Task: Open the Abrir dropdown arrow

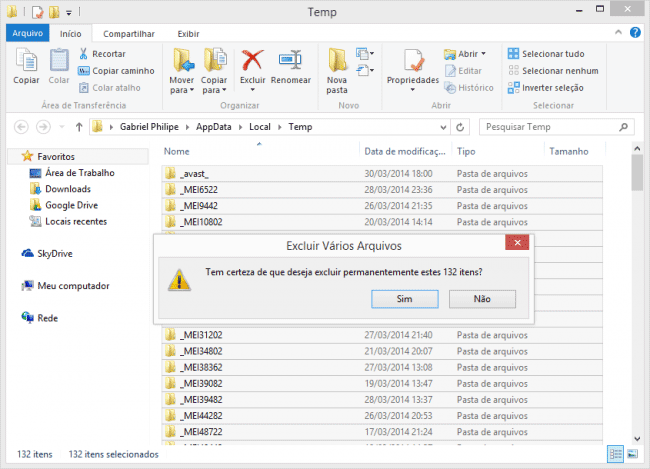Action: coord(483,54)
